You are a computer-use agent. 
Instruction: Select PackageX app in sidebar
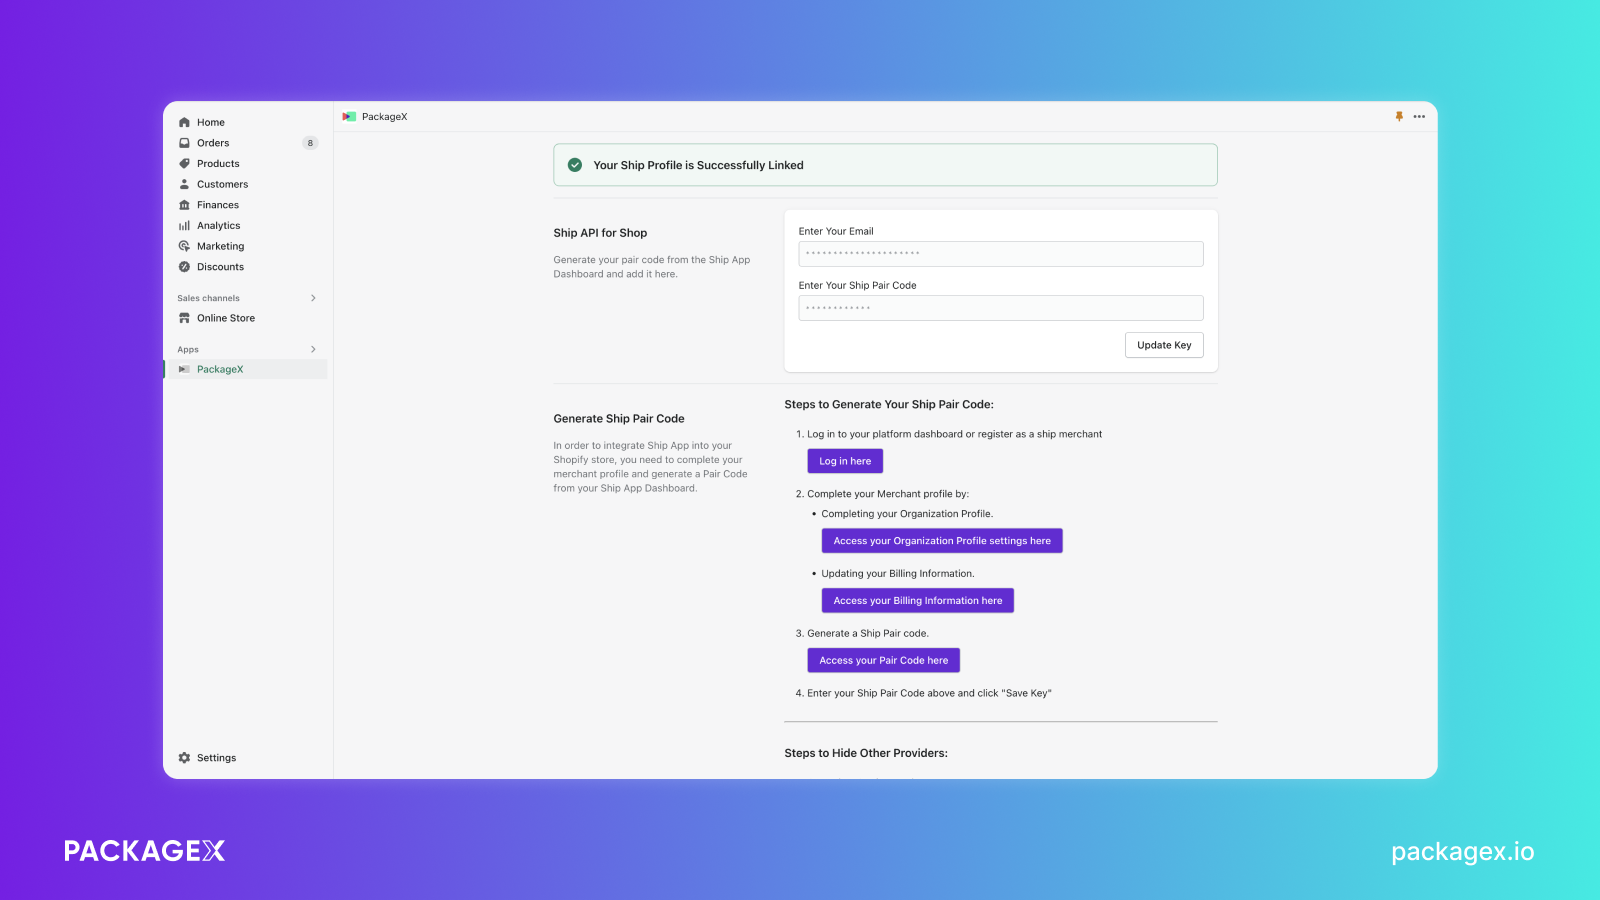(x=246, y=369)
